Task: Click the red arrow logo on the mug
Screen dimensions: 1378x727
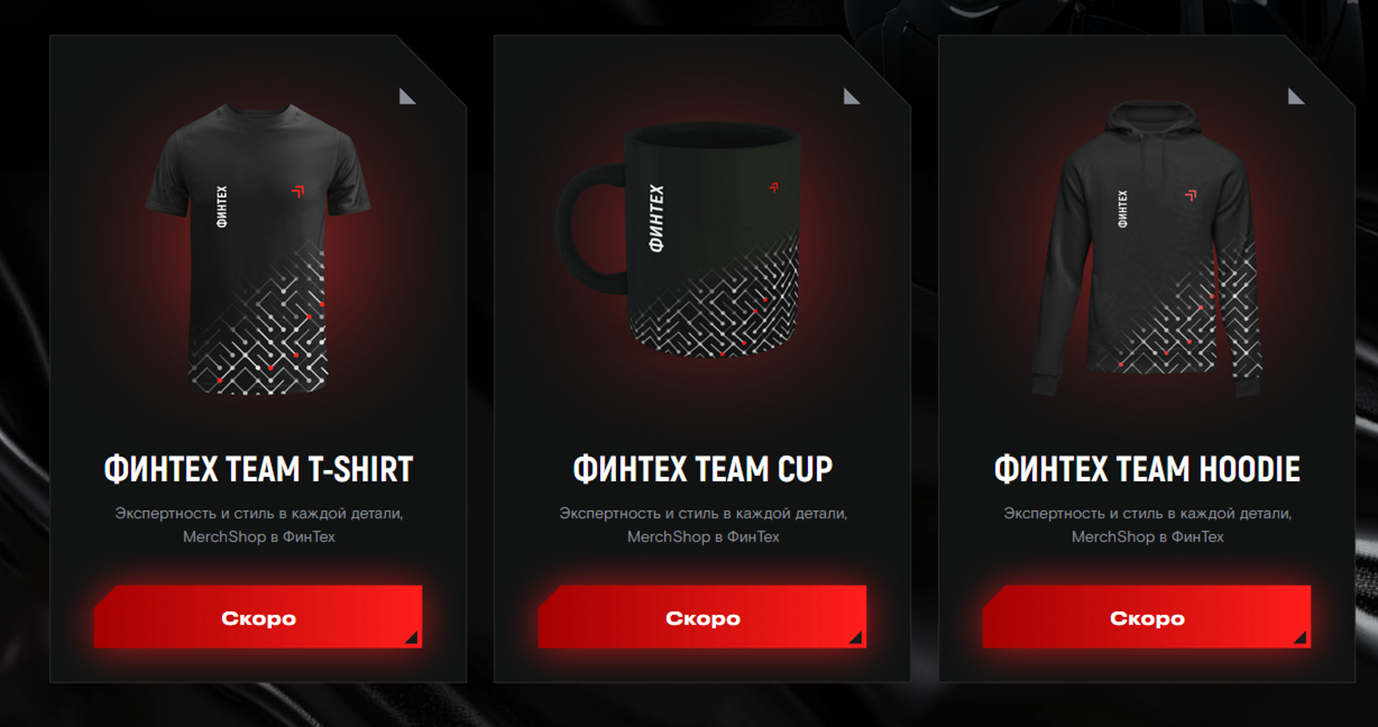Action: (774, 186)
